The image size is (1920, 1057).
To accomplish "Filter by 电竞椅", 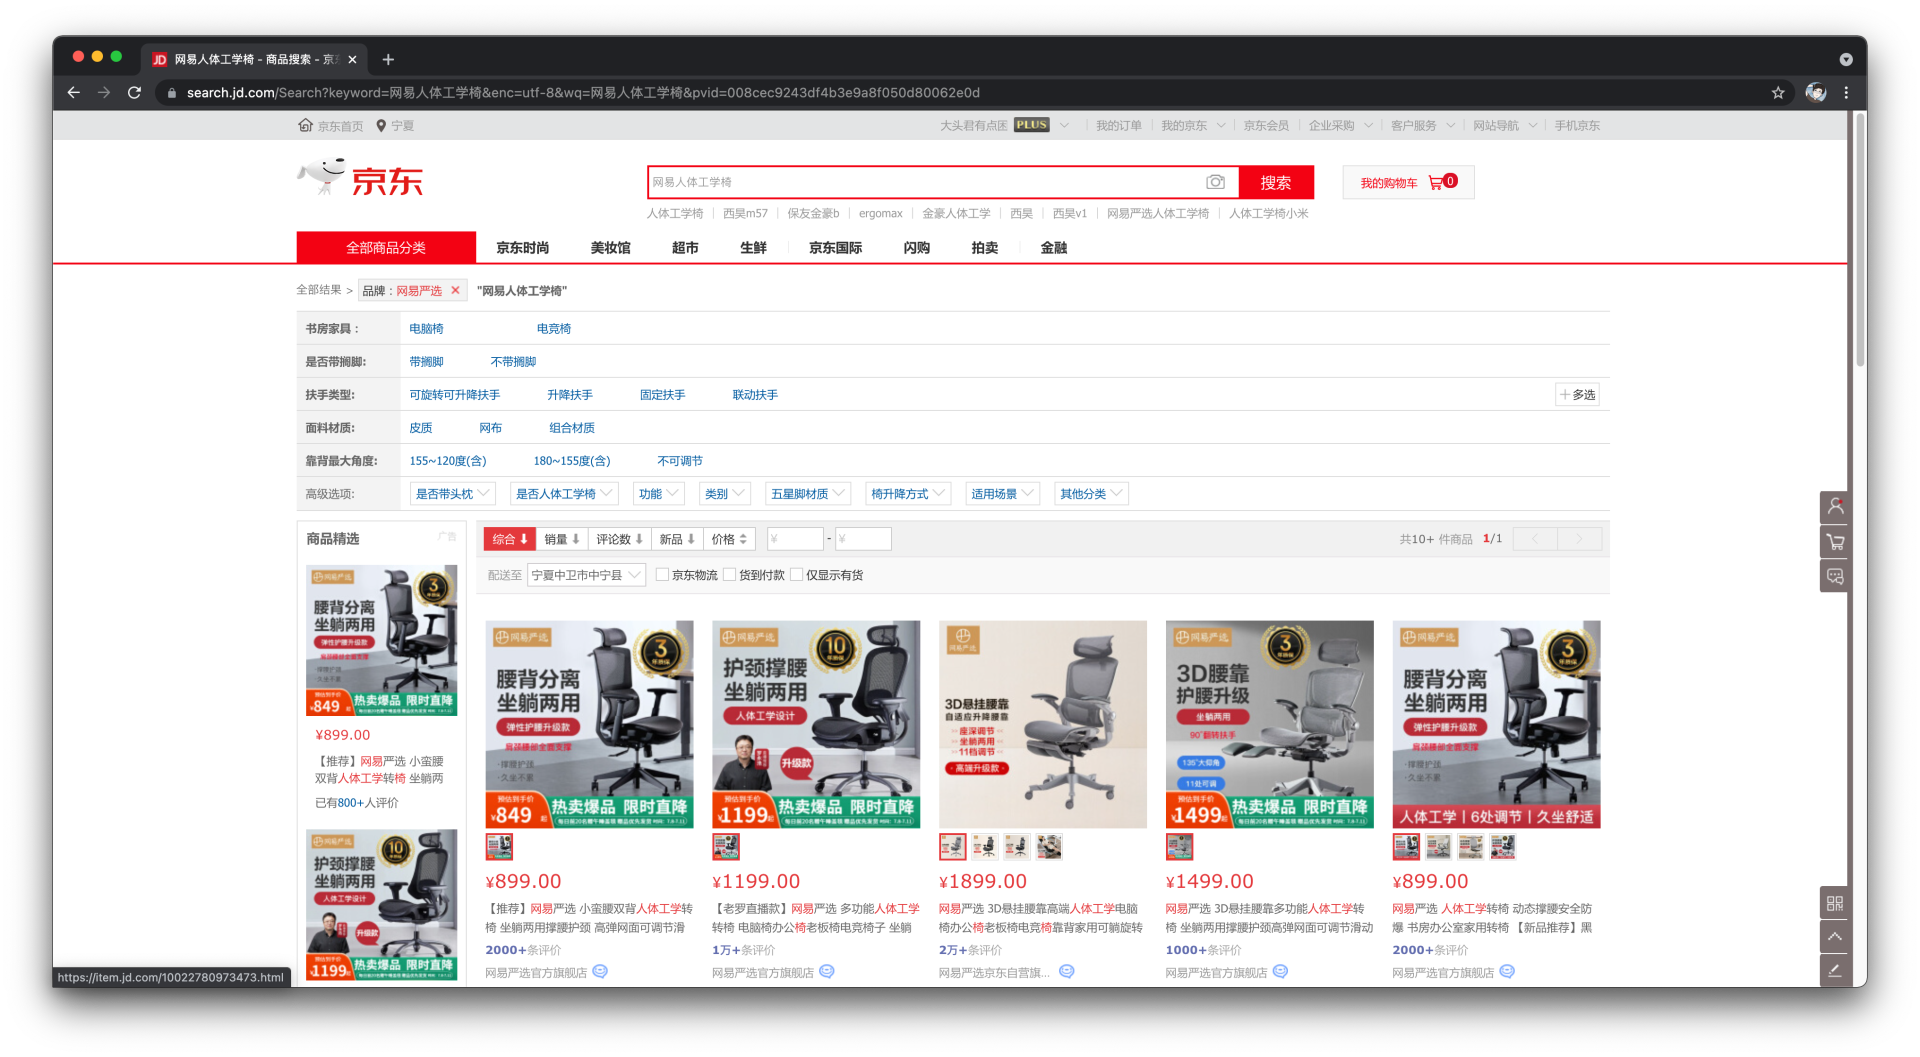I will coord(554,328).
